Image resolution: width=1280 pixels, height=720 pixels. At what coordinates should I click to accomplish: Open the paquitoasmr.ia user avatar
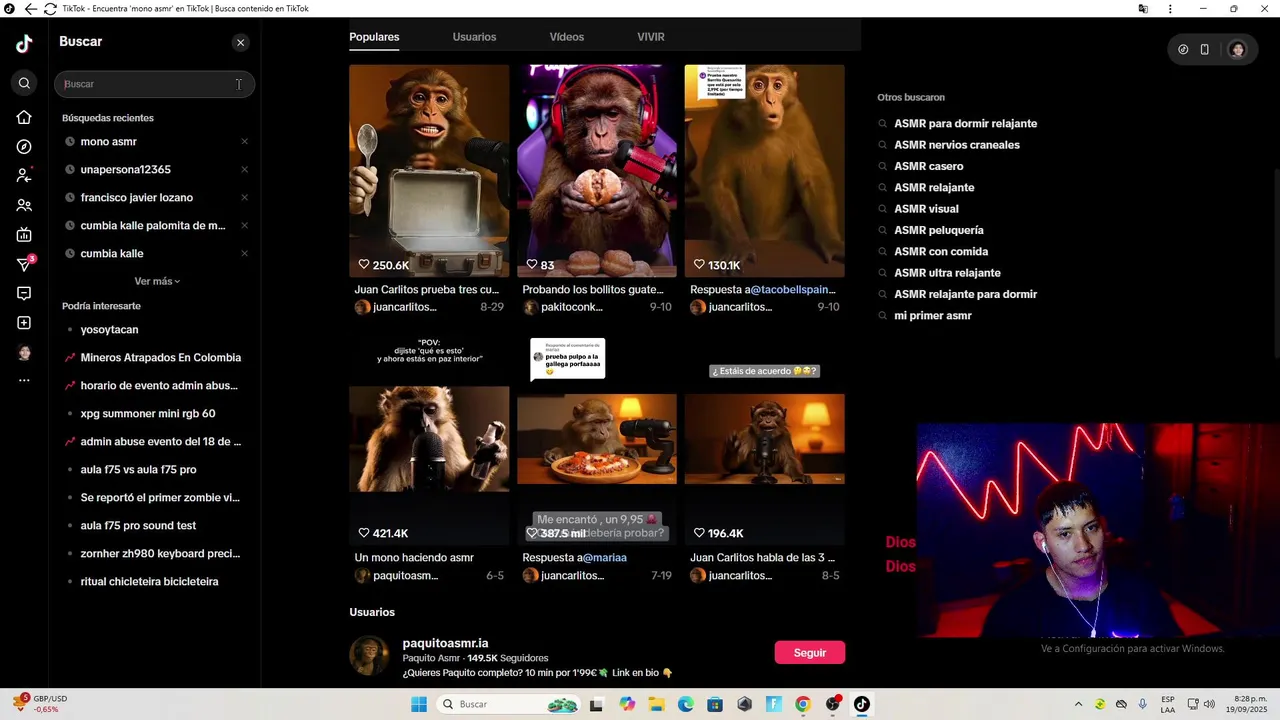click(x=369, y=656)
